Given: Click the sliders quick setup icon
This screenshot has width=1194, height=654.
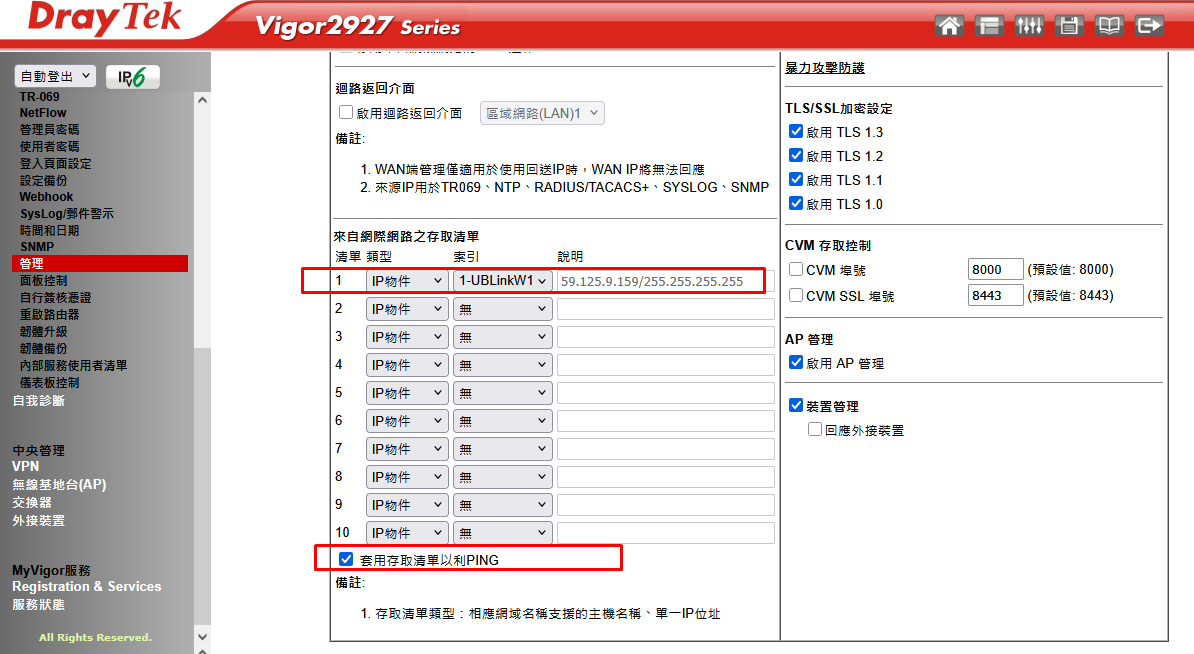Looking at the screenshot, I should [x=1029, y=26].
